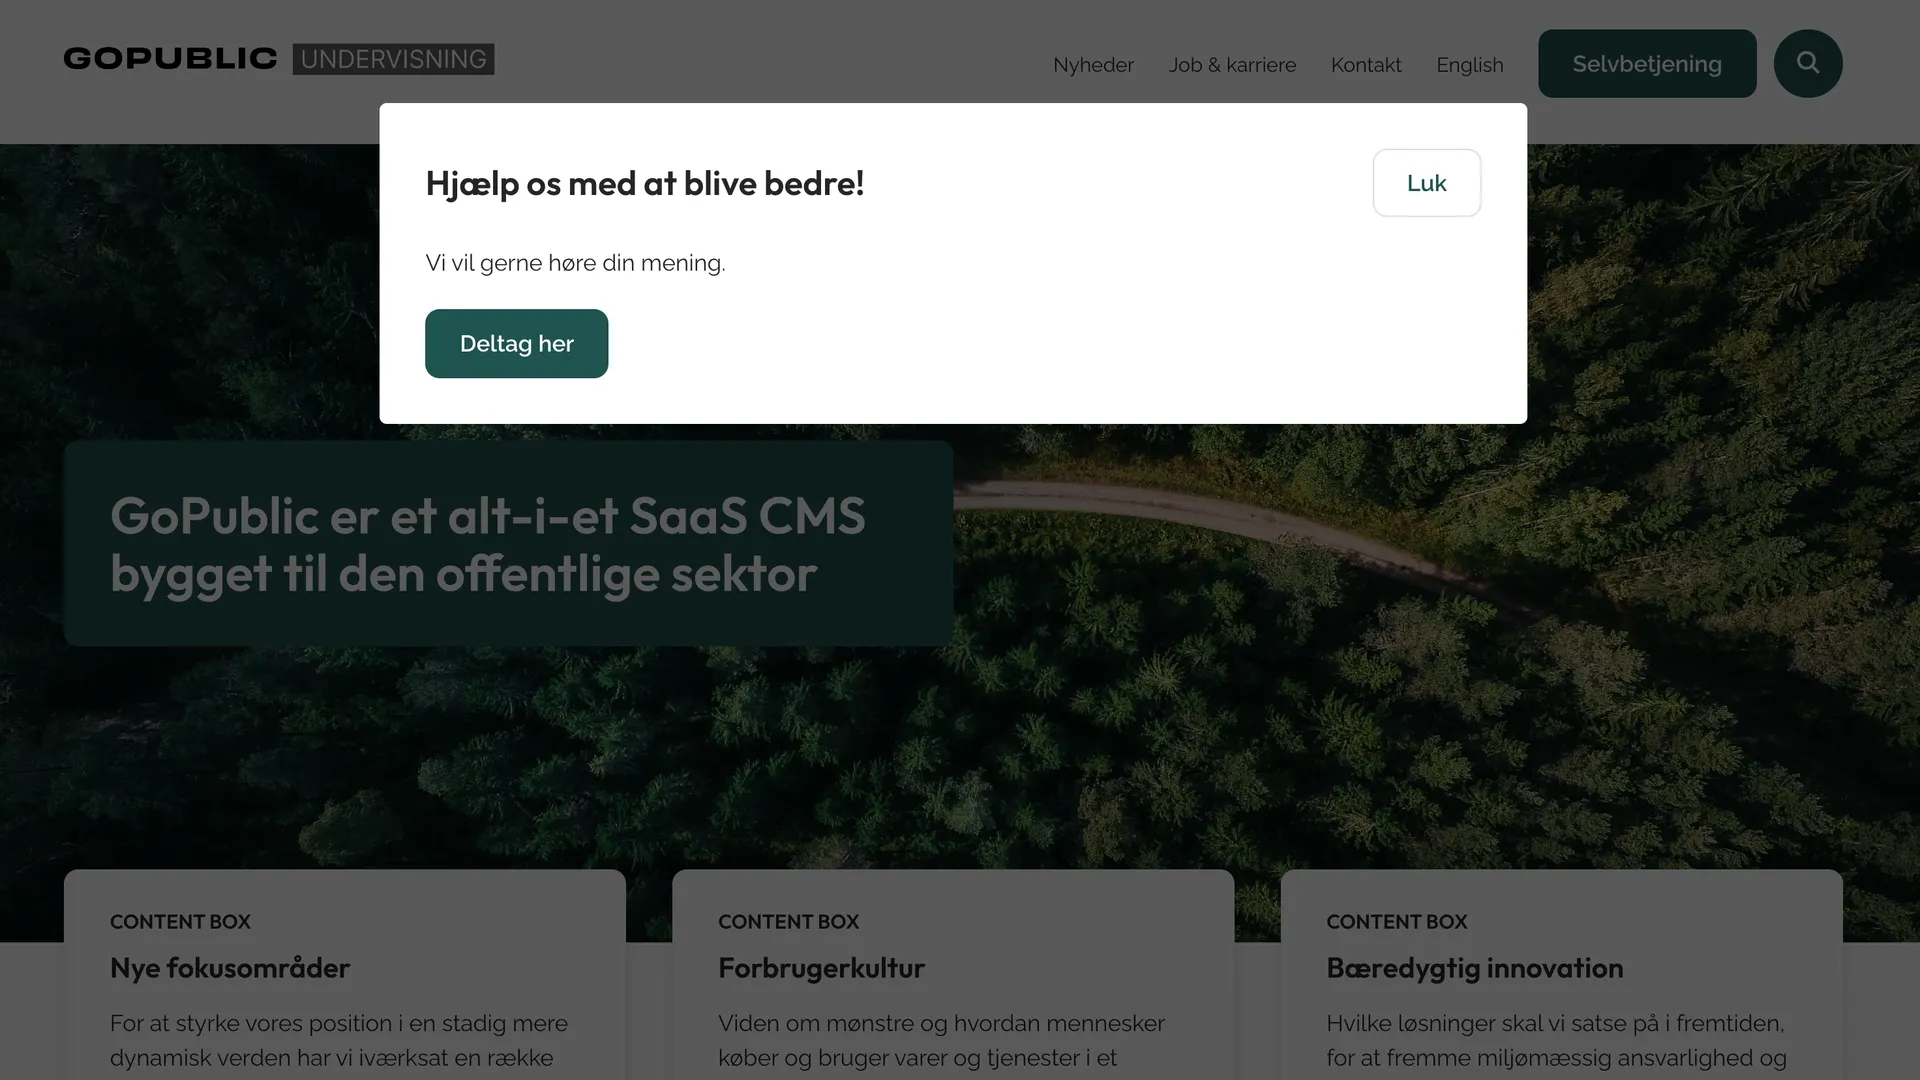Click the popup heading Hjælp os med at blive bedre
Viewport: 1920px width, 1080px height.
click(644, 183)
